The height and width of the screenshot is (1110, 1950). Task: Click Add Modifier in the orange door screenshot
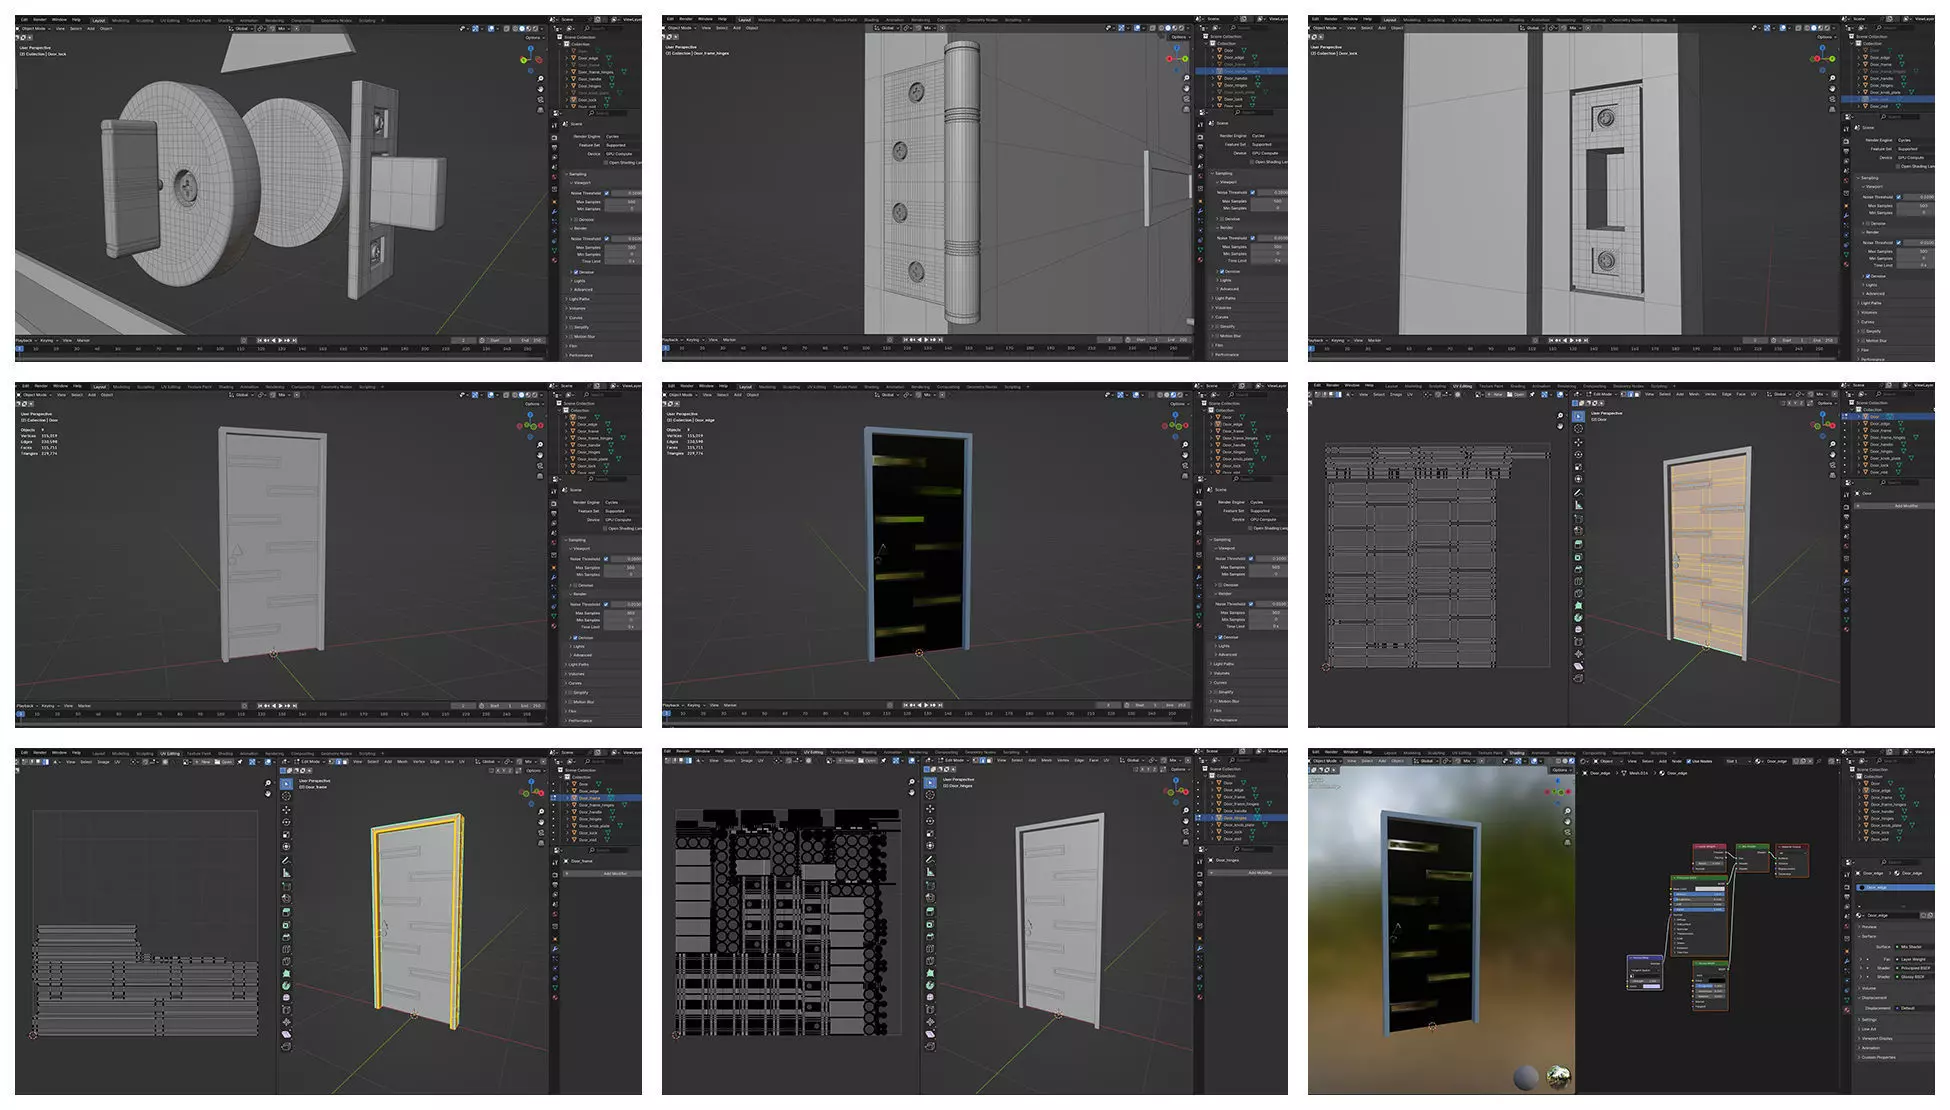point(1906,506)
